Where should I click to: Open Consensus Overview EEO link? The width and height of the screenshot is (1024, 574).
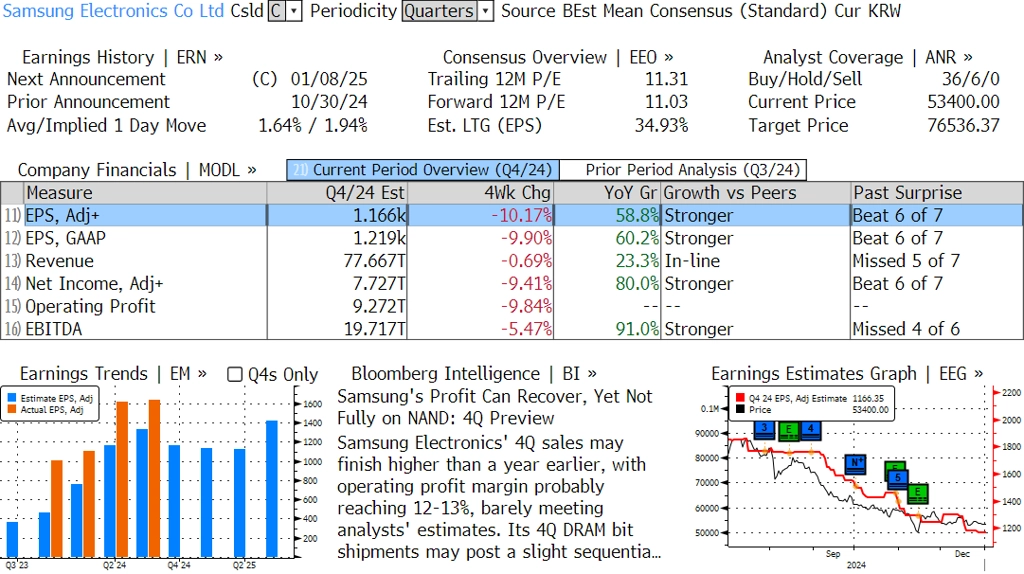558,57
